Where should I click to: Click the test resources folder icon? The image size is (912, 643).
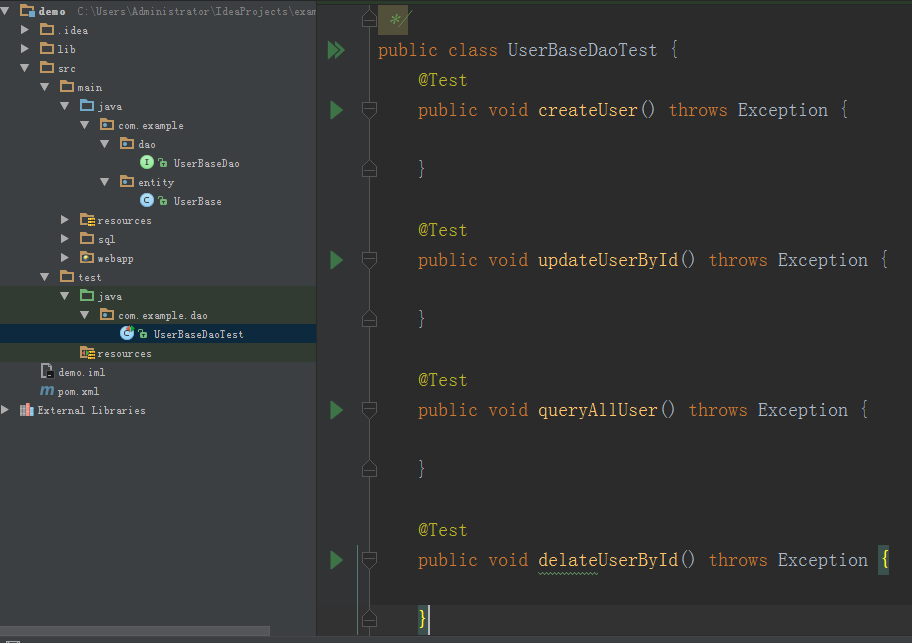coord(87,353)
